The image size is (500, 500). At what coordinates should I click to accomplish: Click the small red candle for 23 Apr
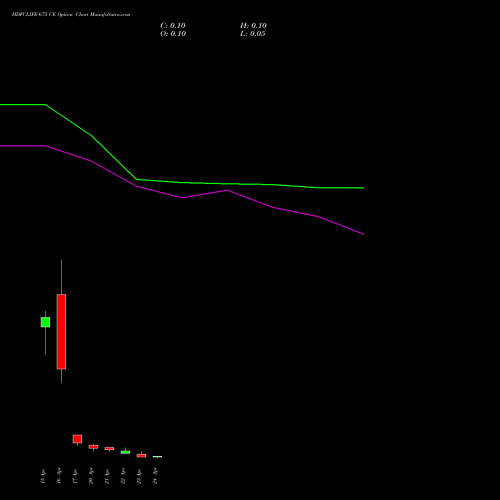coord(141,455)
